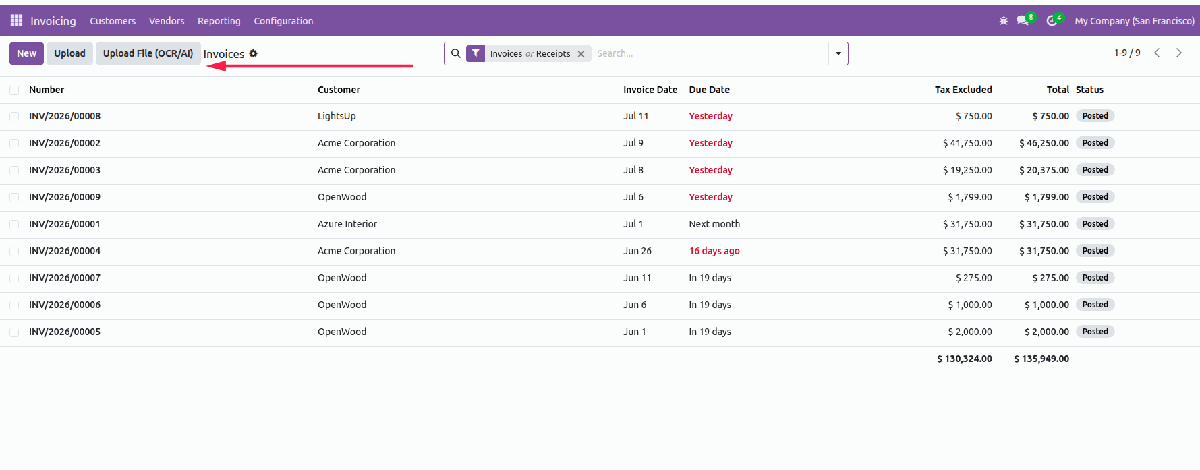
Task: Open invoice INV/2026/00001
Action: point(65,224)
